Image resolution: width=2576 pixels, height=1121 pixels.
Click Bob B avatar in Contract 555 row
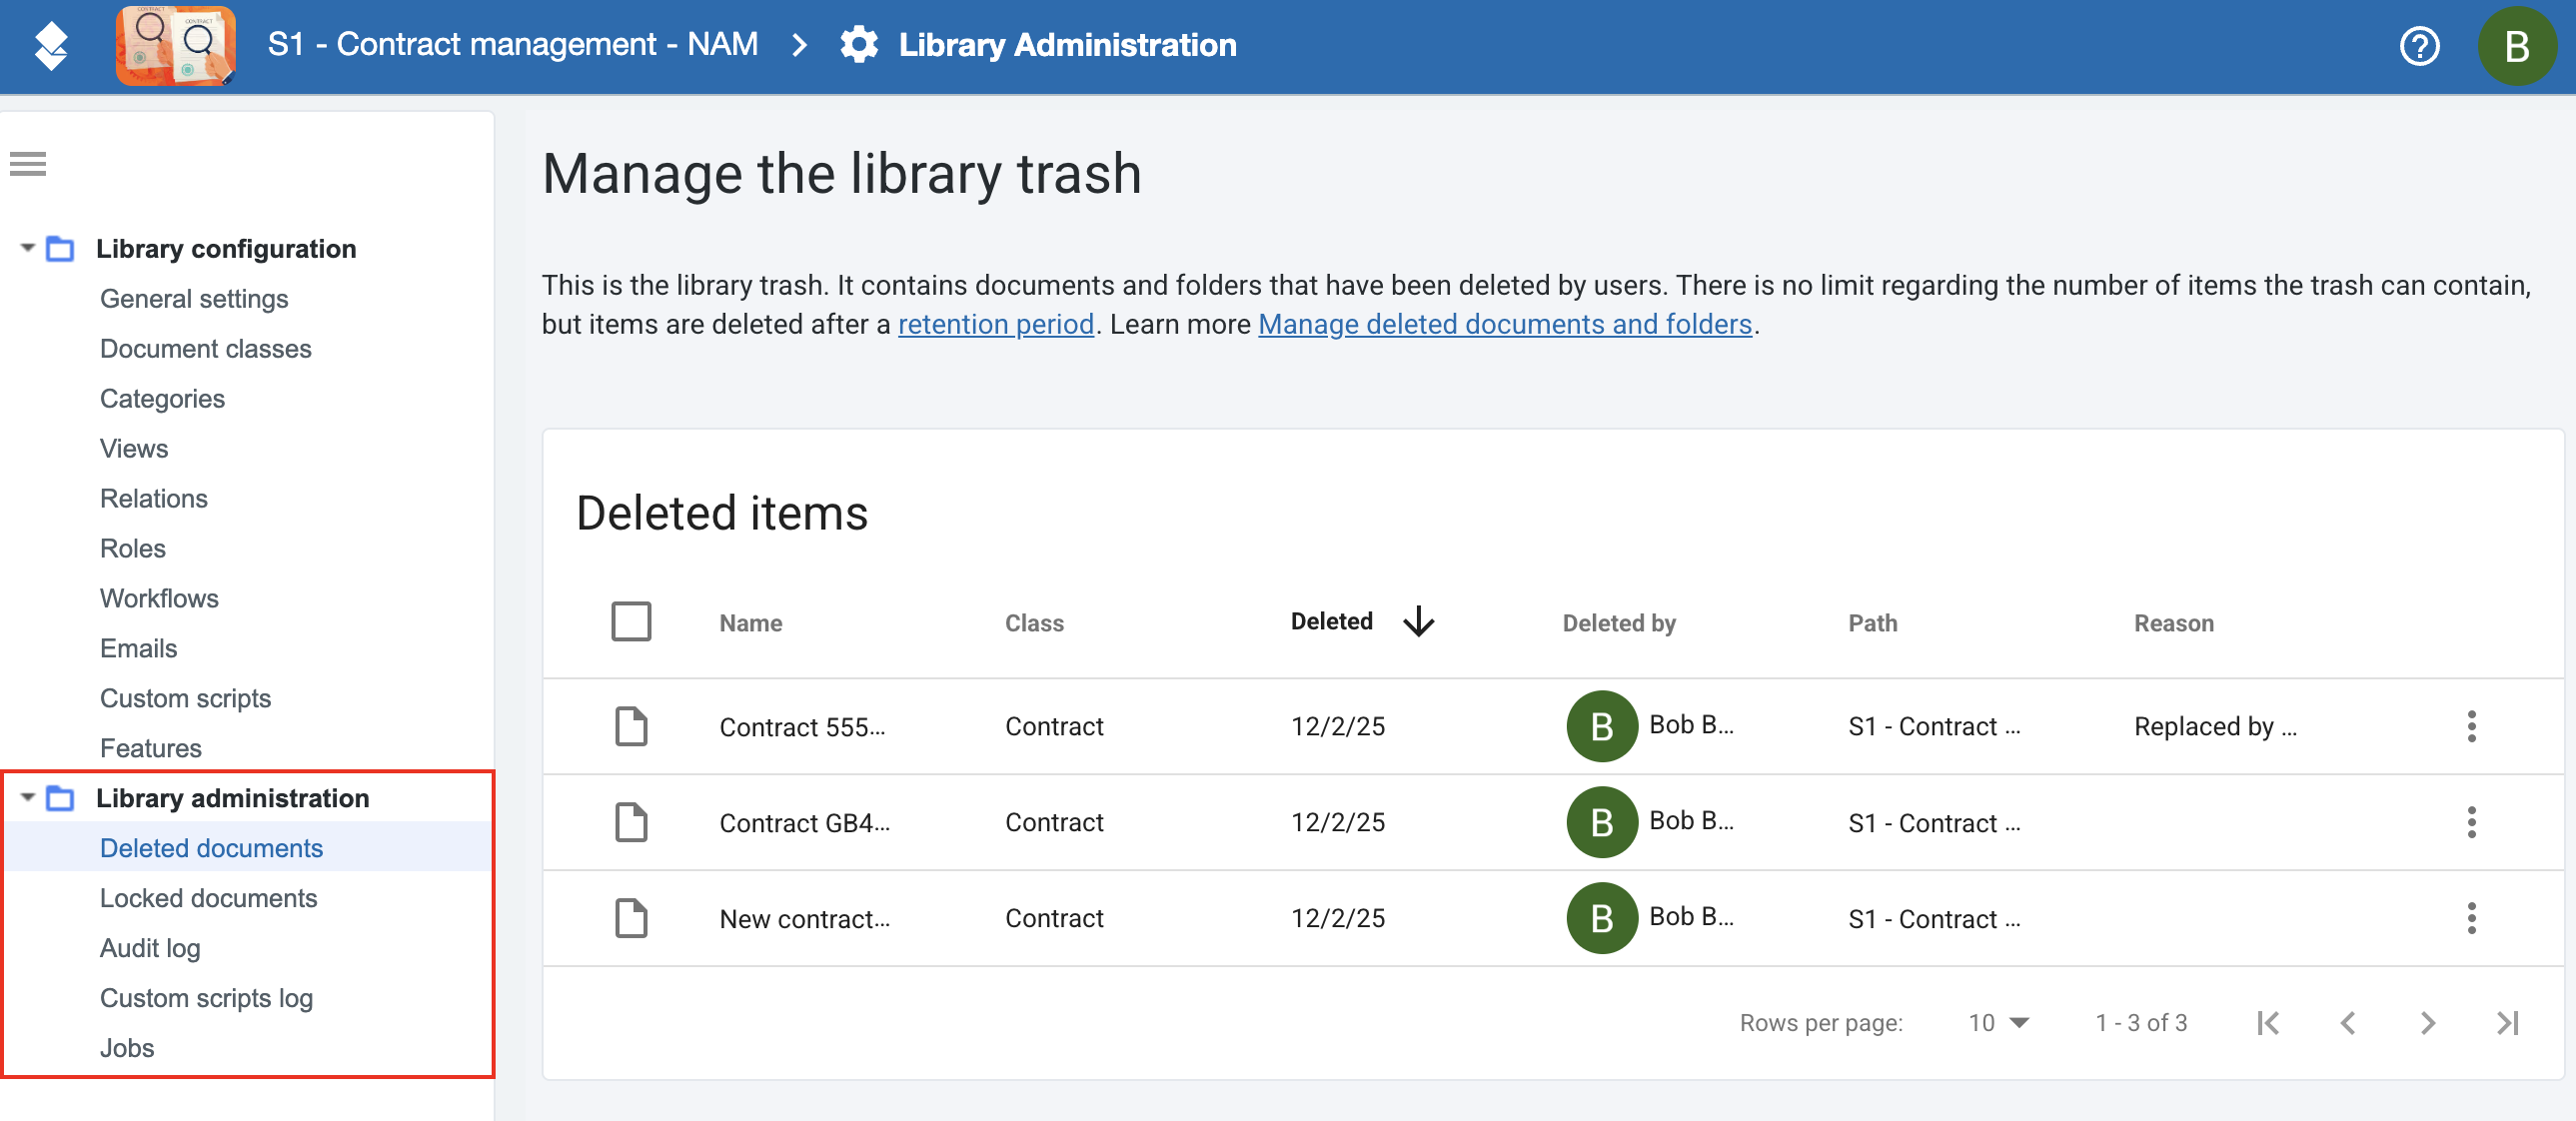tap(1601, 726)
